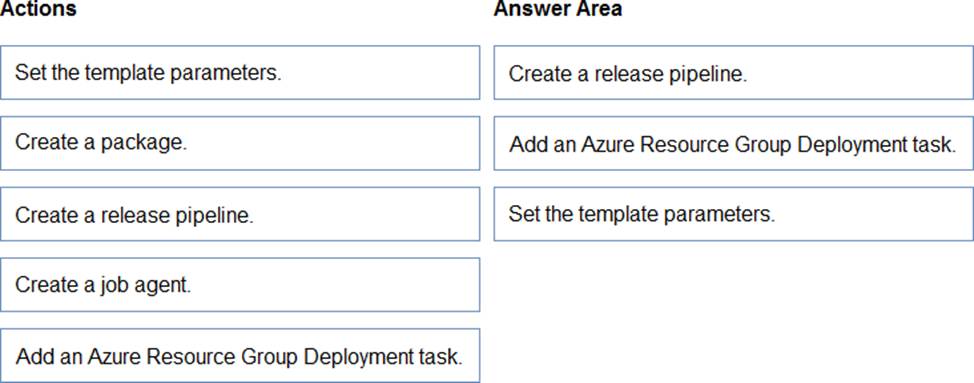Click 'Set the template parameters' in Answer Area
This screenshot has width=974, height=383.
click(x=734, y=214)
